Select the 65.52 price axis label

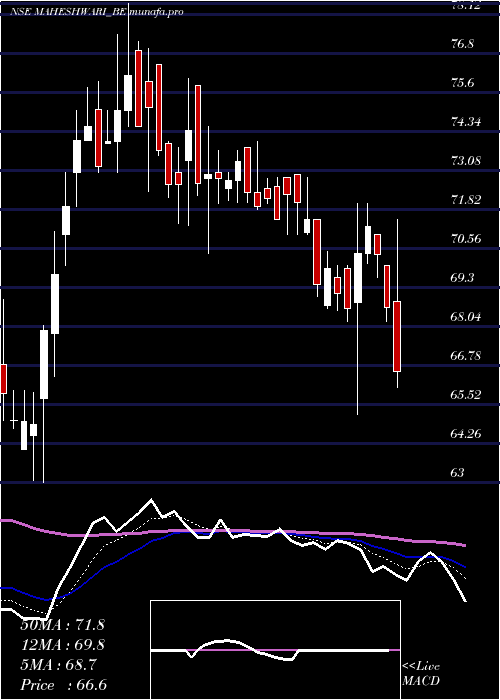click(466, 395)
